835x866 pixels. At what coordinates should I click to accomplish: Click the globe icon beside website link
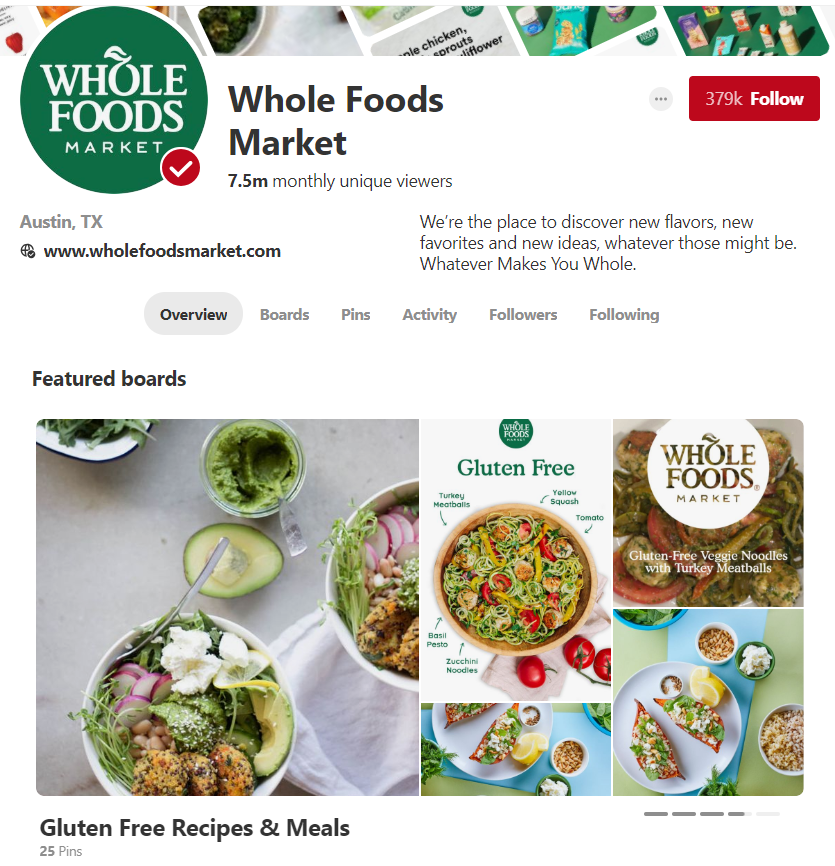pos(28,251)
